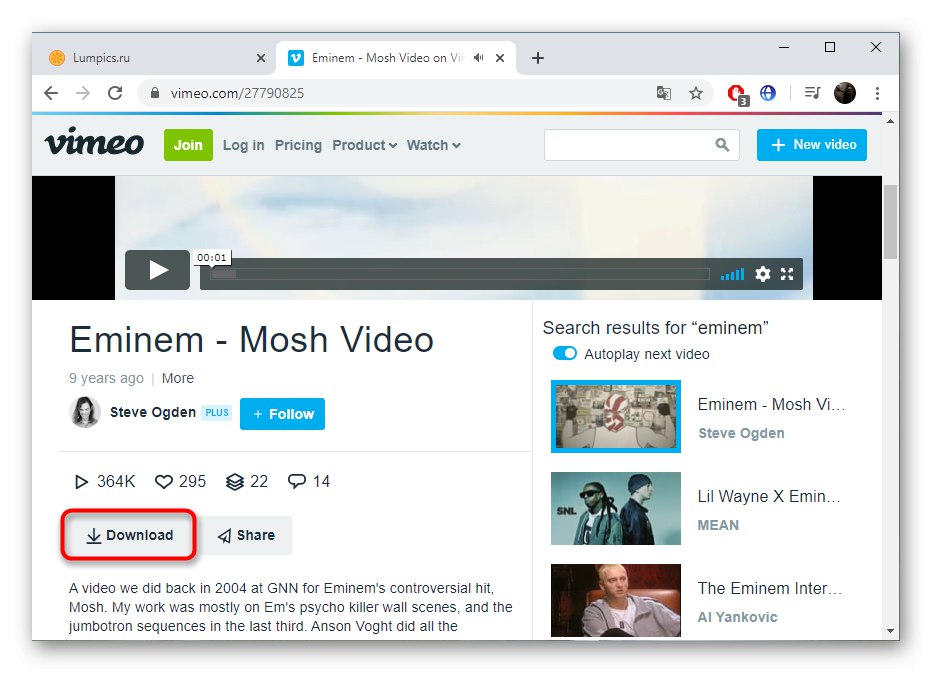Go forward in browser history

tap(83, 93)
